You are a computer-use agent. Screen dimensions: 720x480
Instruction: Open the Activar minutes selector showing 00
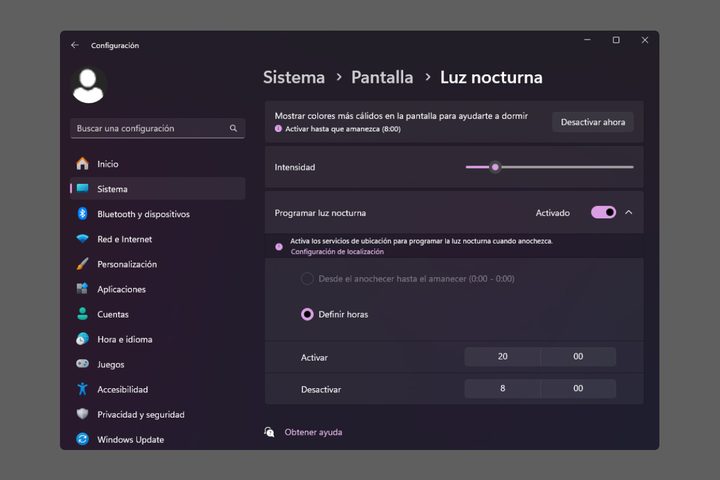(x=578, y=356)
